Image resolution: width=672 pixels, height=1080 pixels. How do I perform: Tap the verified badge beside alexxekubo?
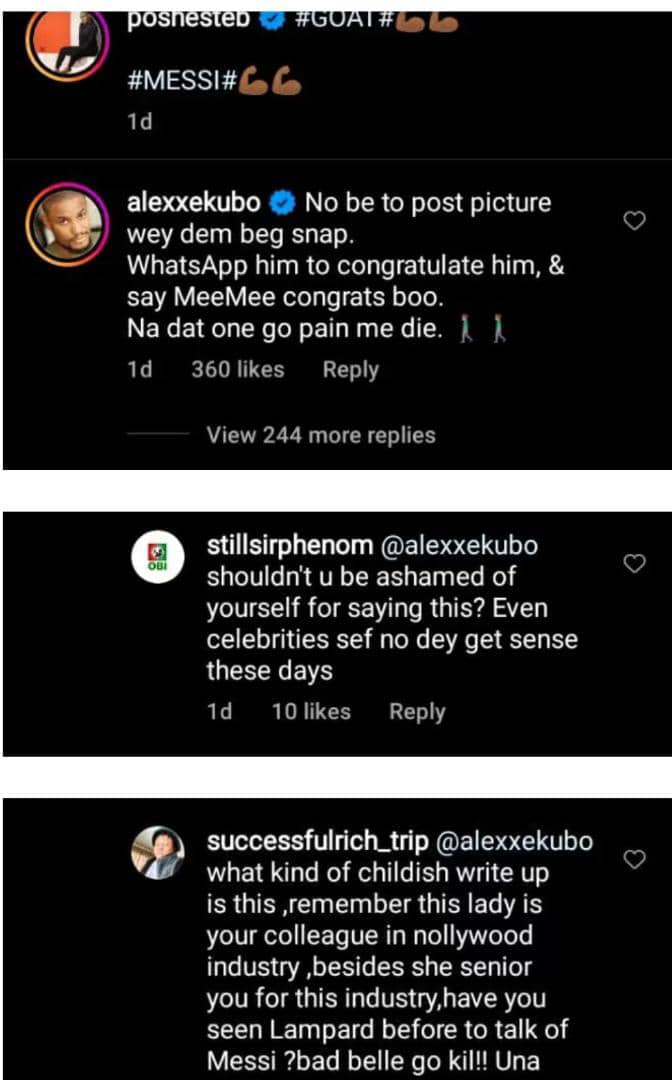pyautogui.click(x=282, y=203)
